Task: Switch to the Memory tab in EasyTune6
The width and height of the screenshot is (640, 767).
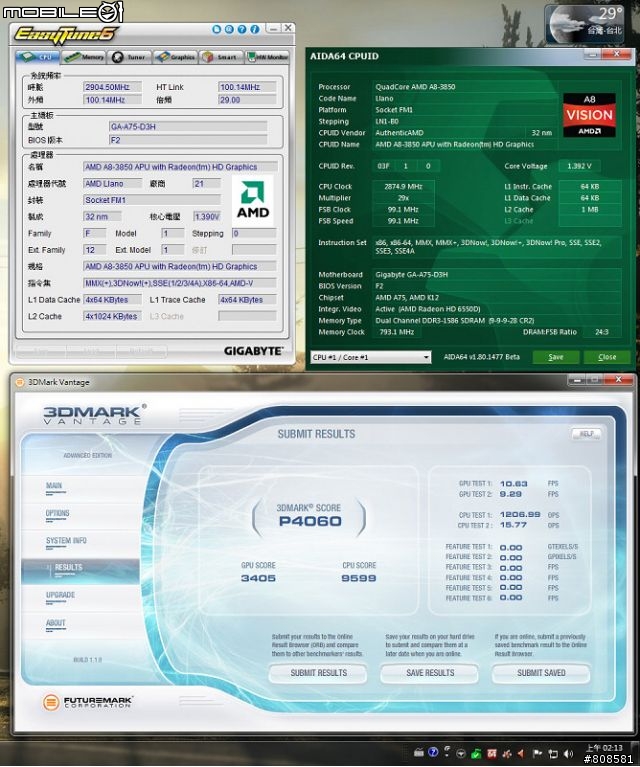Action: (x=84, y=57)
